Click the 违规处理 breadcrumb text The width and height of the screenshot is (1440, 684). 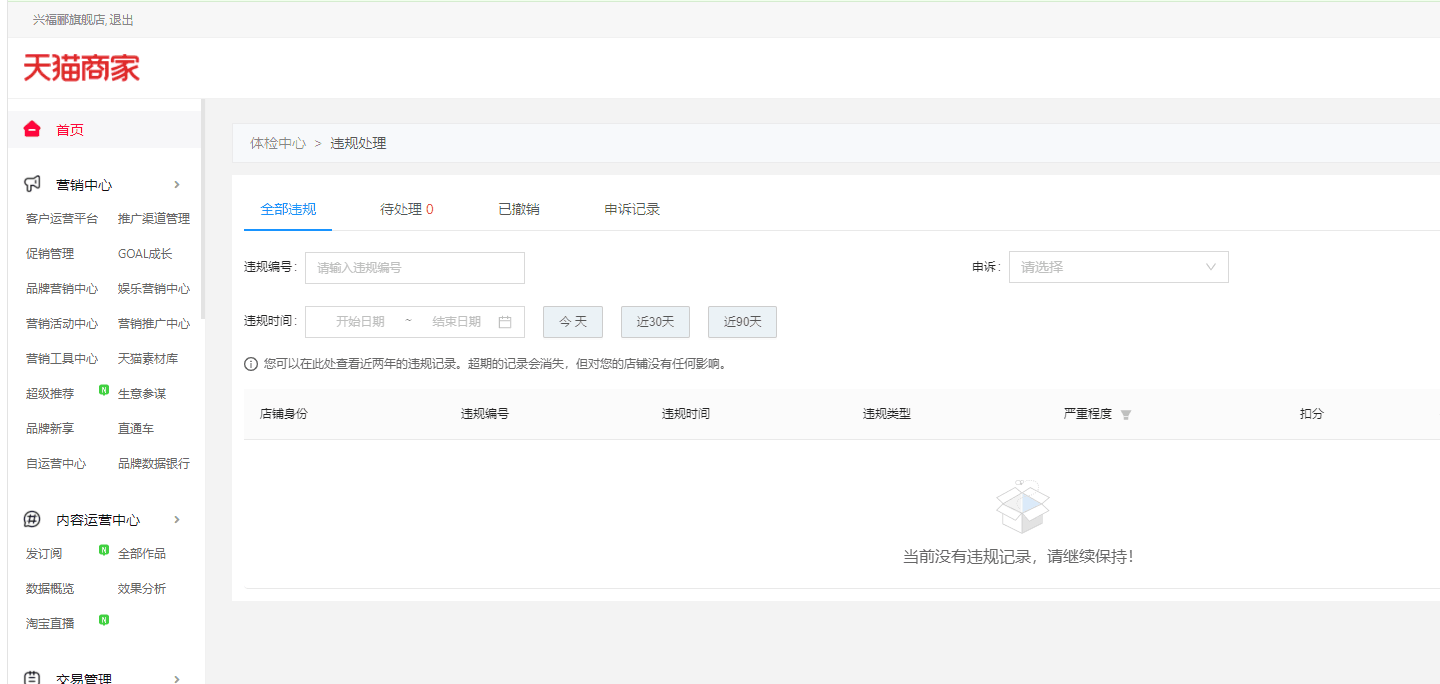coord(358,143)
